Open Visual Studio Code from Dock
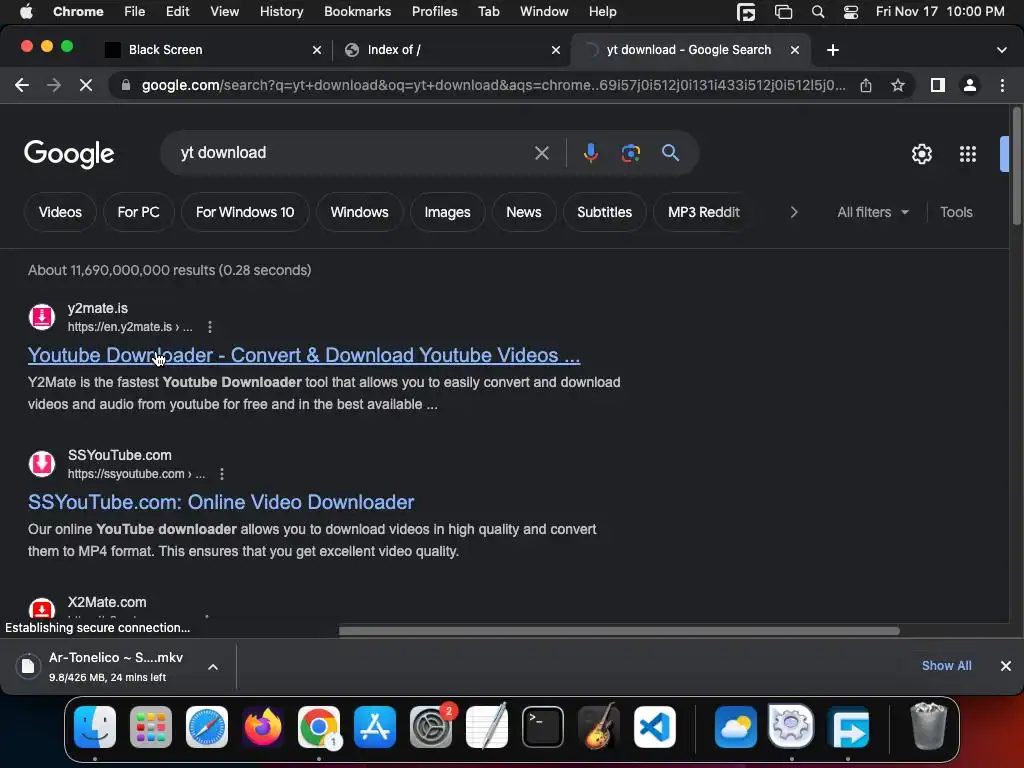Viewport: 1024px width, 768px height. (x=654, y=727)
